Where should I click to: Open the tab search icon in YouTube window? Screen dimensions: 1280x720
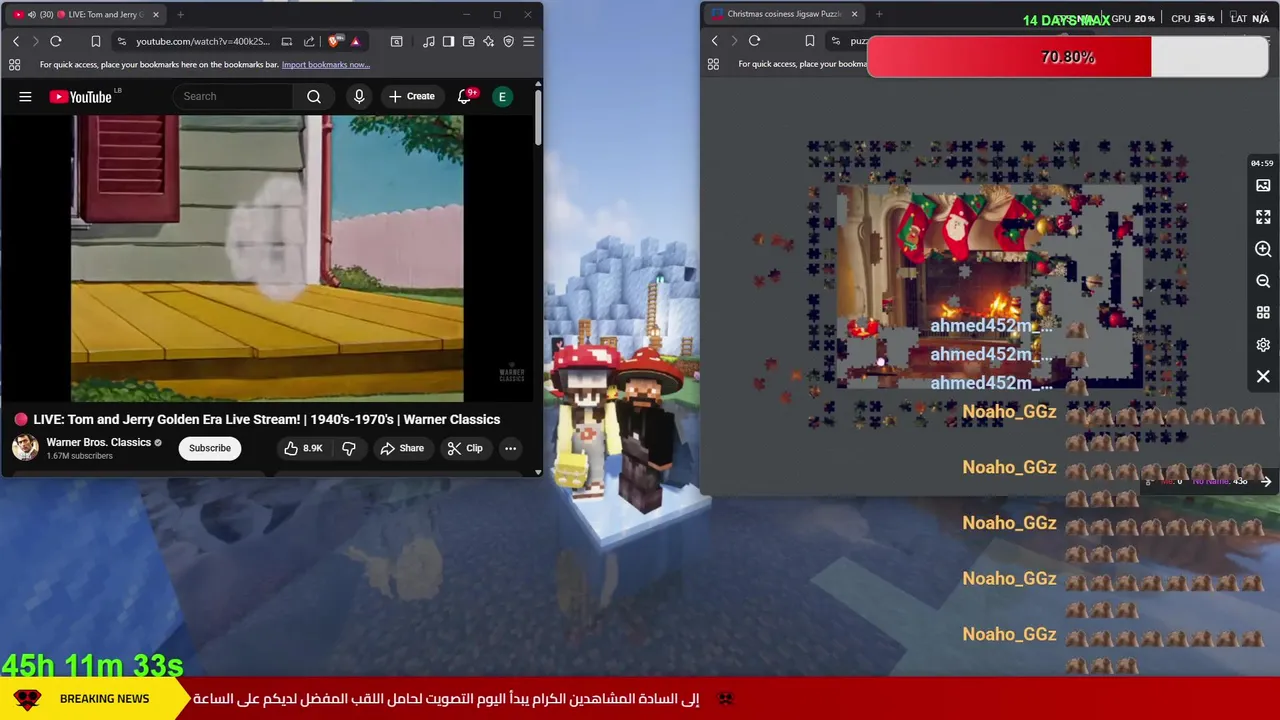(397, 41)
